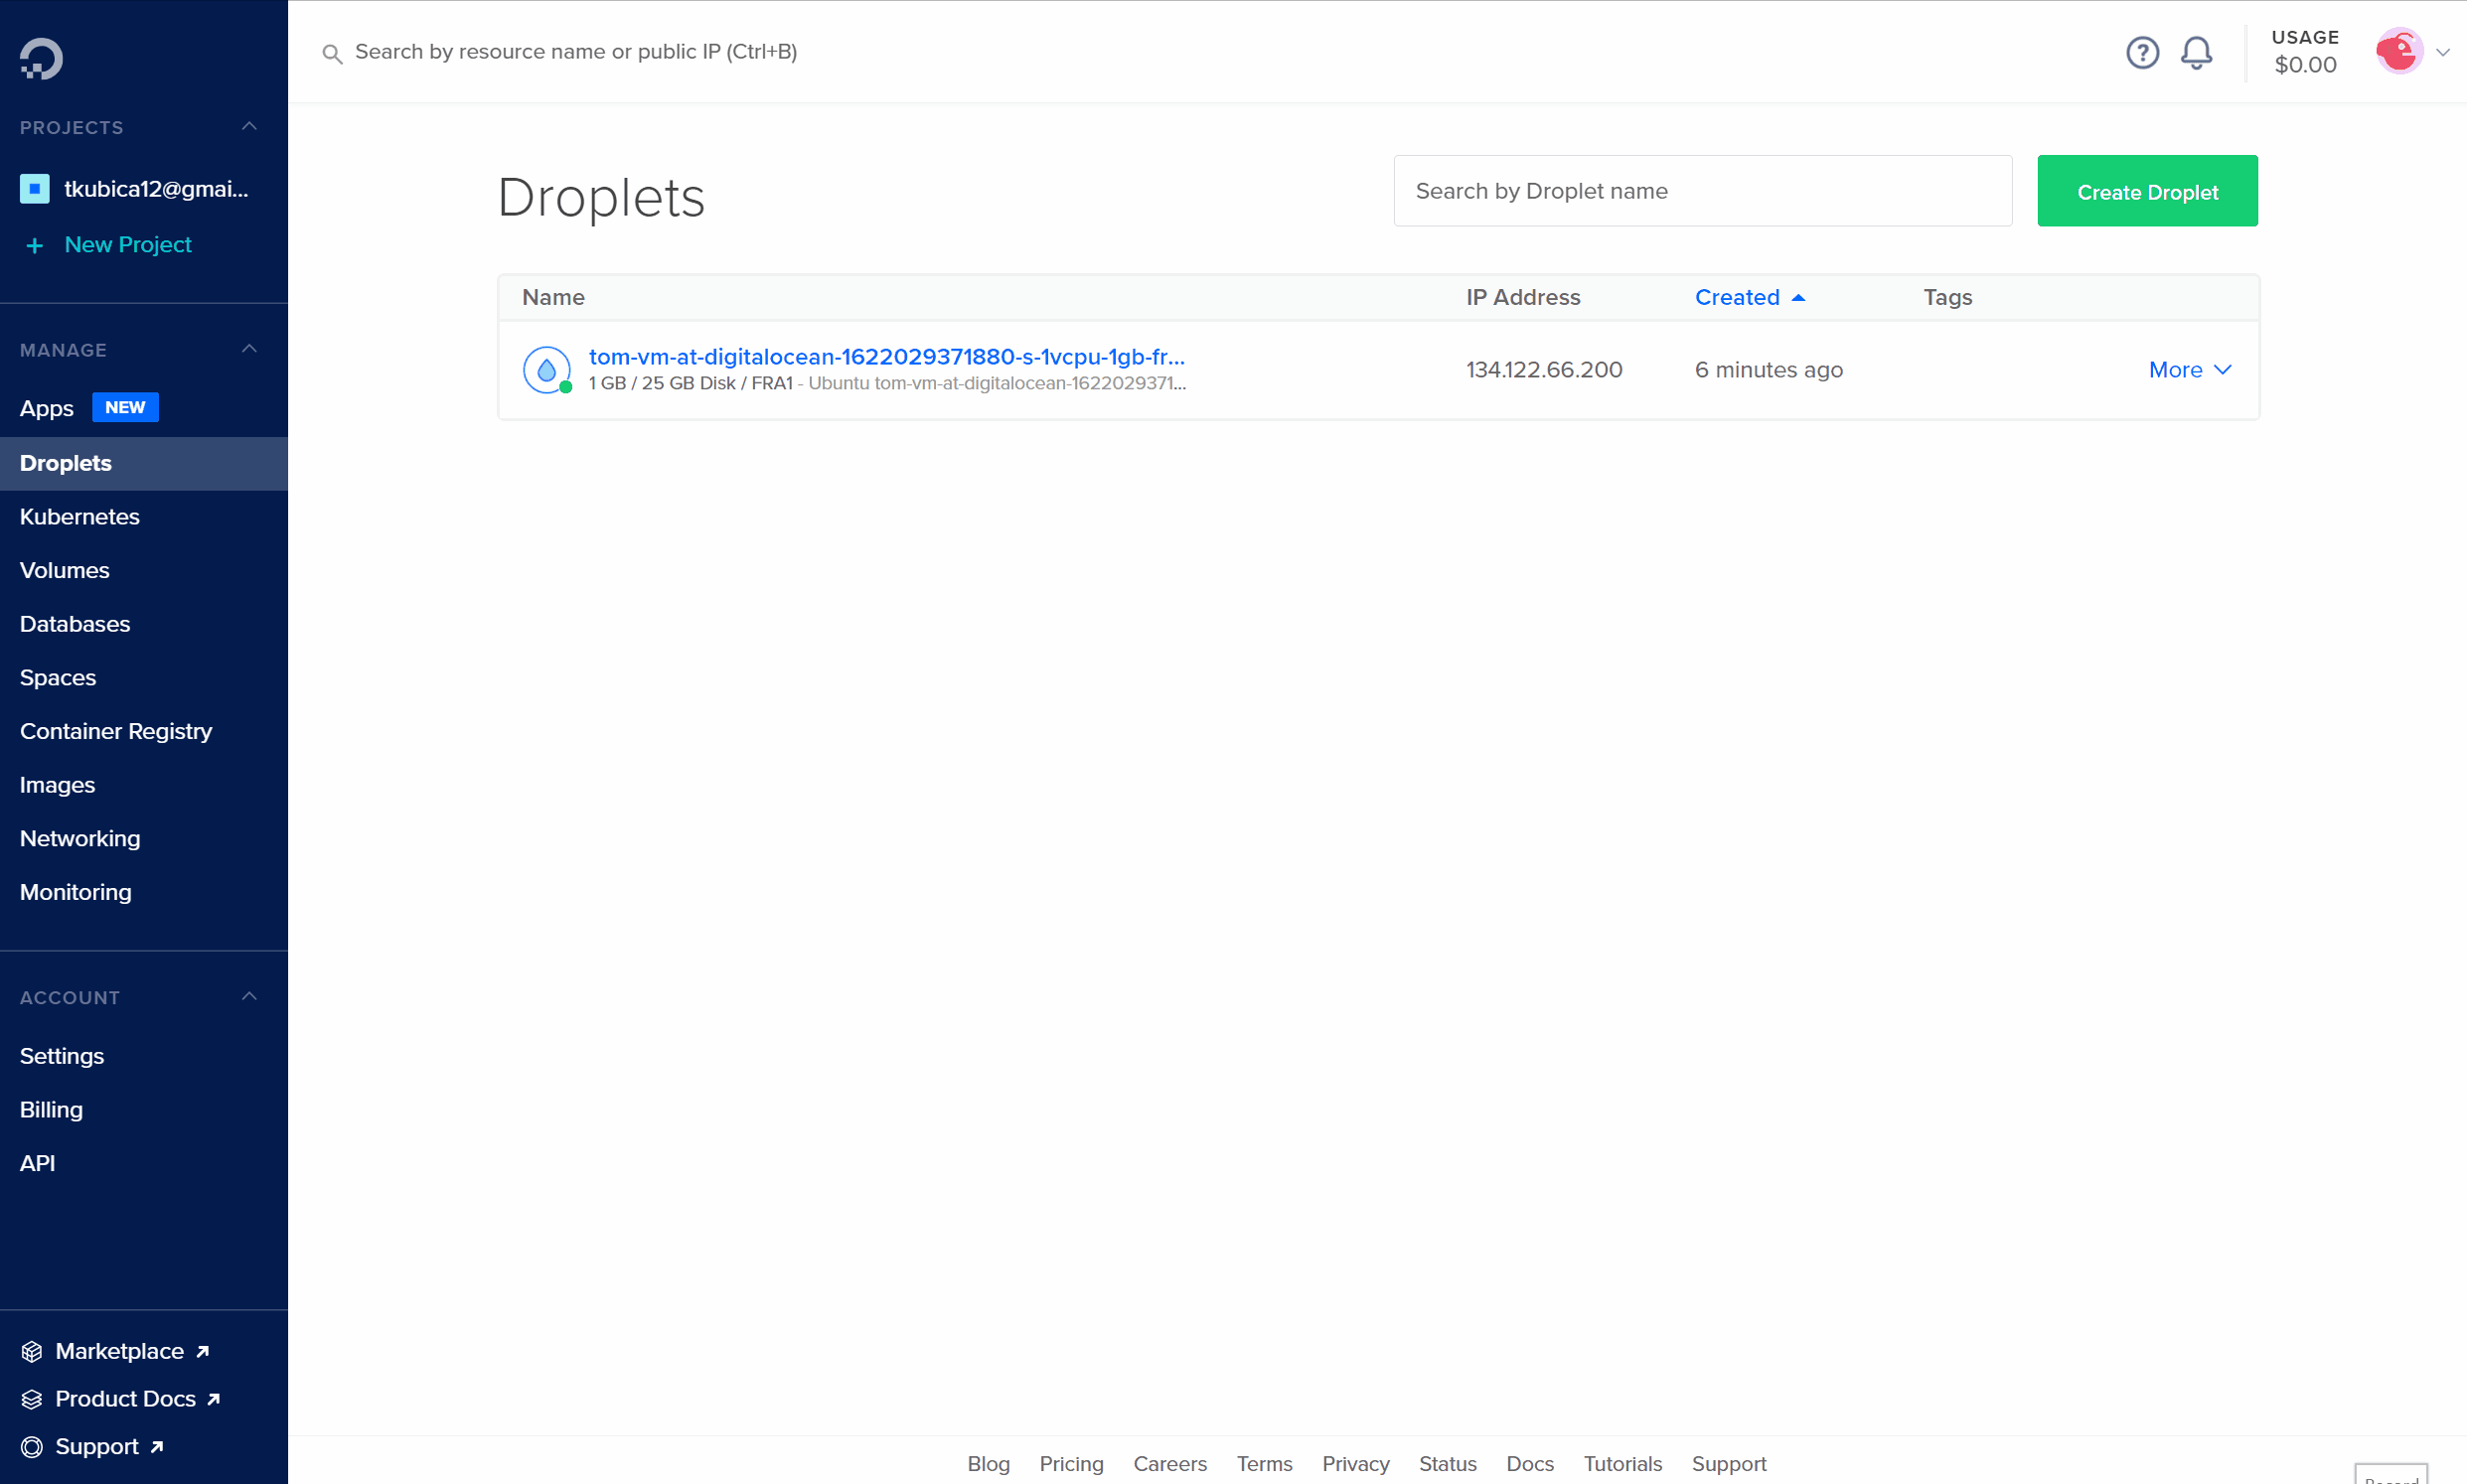The image size is (2467, 1484).
Task: Click New Project link
Action: (127, 245)
